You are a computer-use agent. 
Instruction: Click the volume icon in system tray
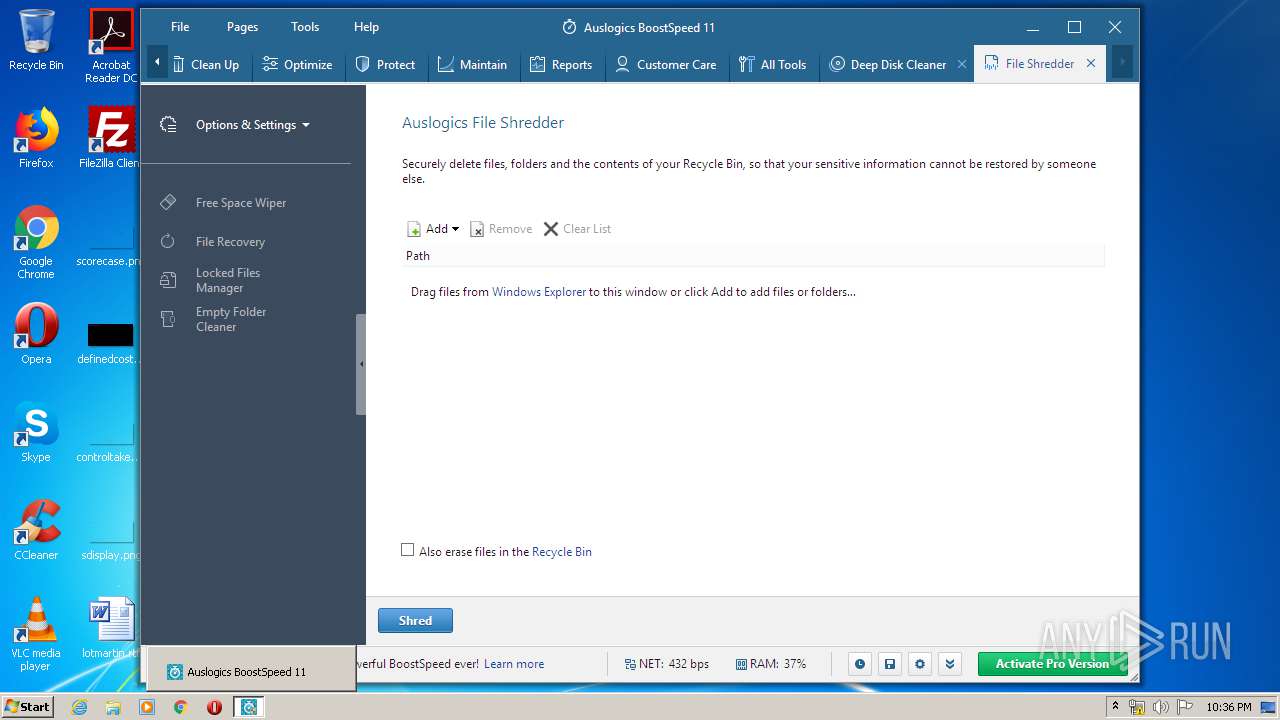click(x=1160, y=707)
